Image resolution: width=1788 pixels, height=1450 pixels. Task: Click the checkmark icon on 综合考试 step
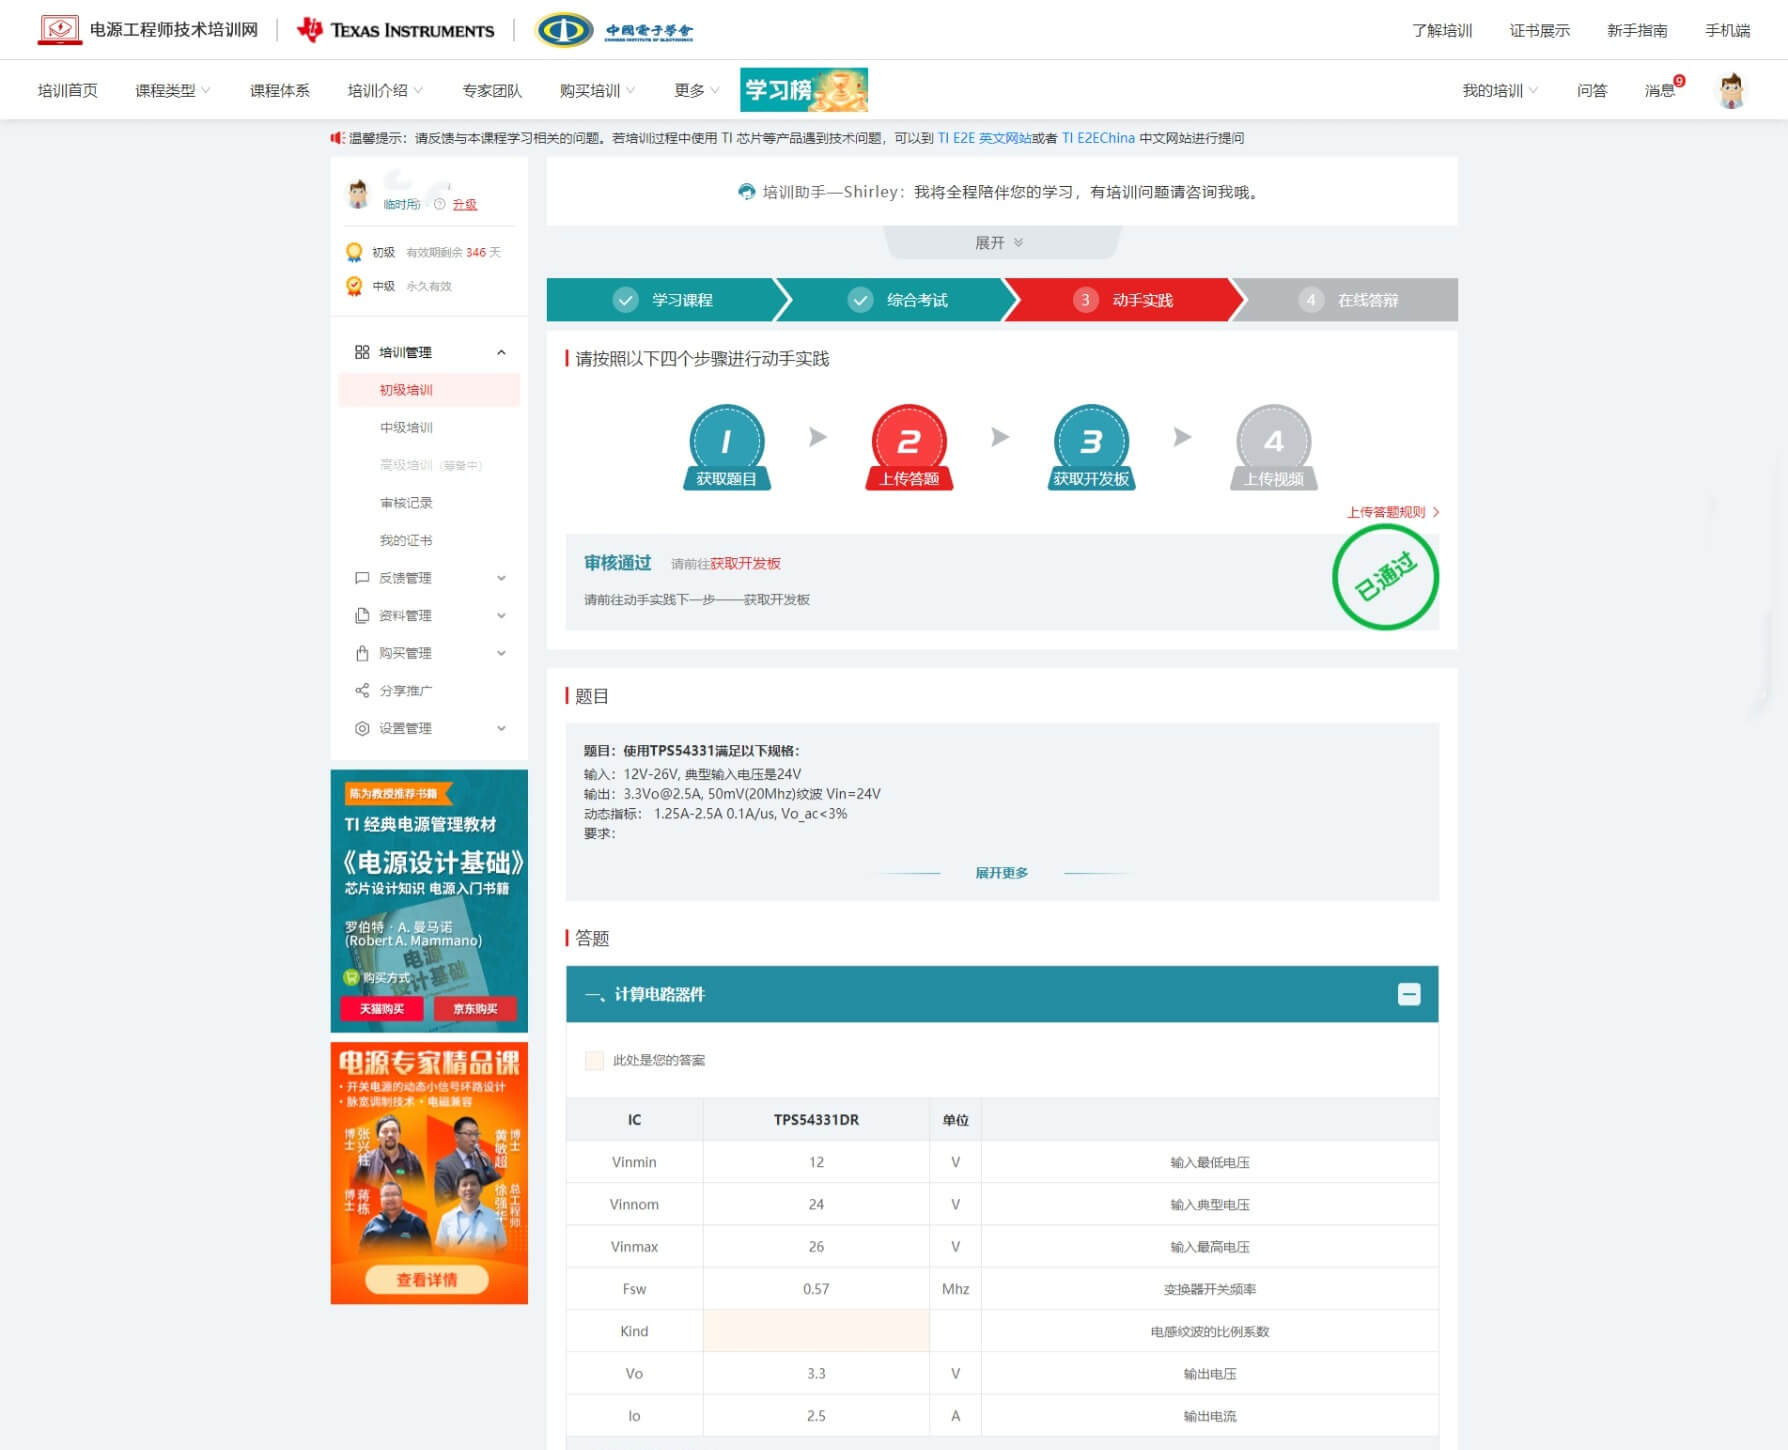860,300
